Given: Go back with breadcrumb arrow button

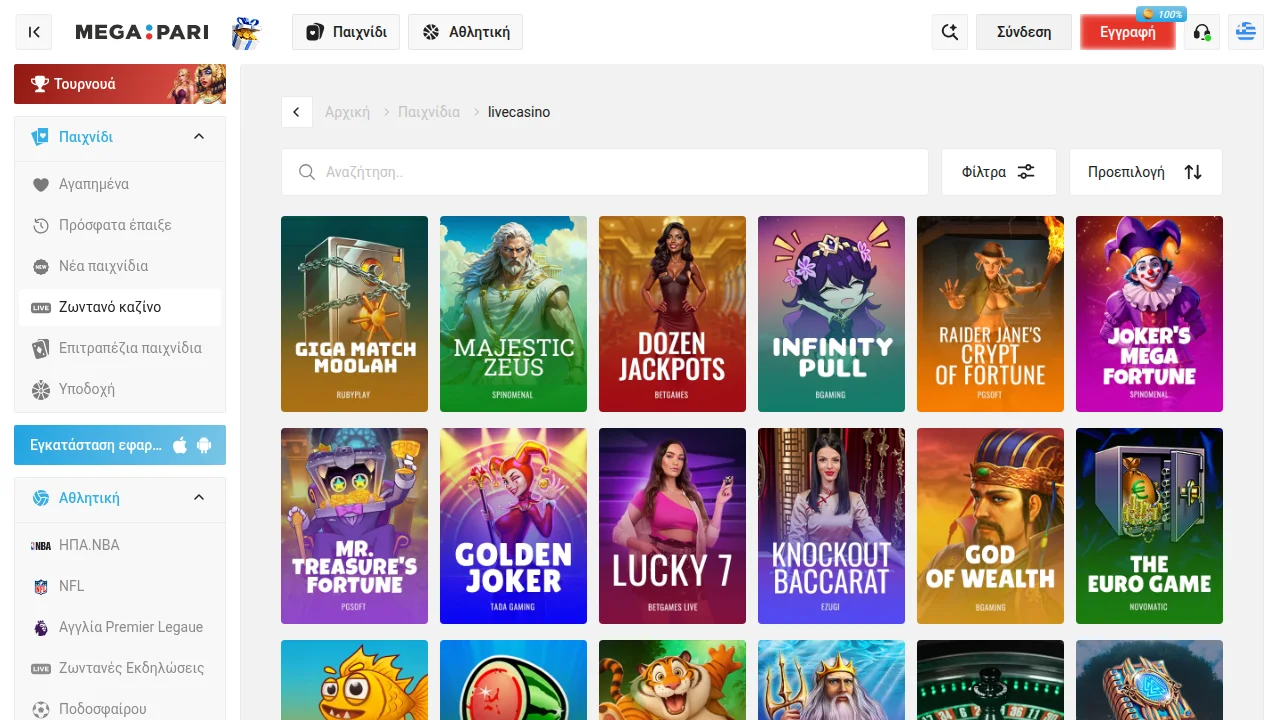Looking at the screenshot, I should pyautogui.click(x=296, y=112).
